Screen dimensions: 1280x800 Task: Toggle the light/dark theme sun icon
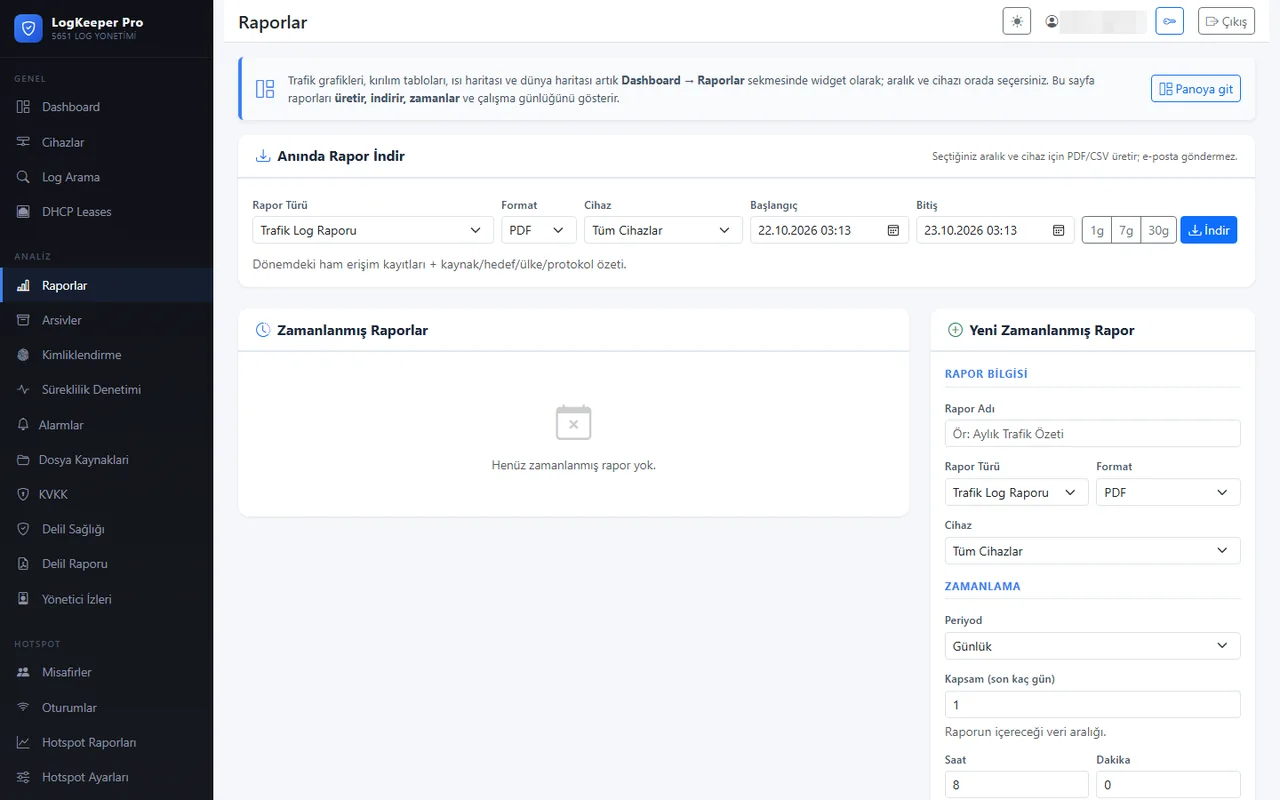(x=1016, y=21)
